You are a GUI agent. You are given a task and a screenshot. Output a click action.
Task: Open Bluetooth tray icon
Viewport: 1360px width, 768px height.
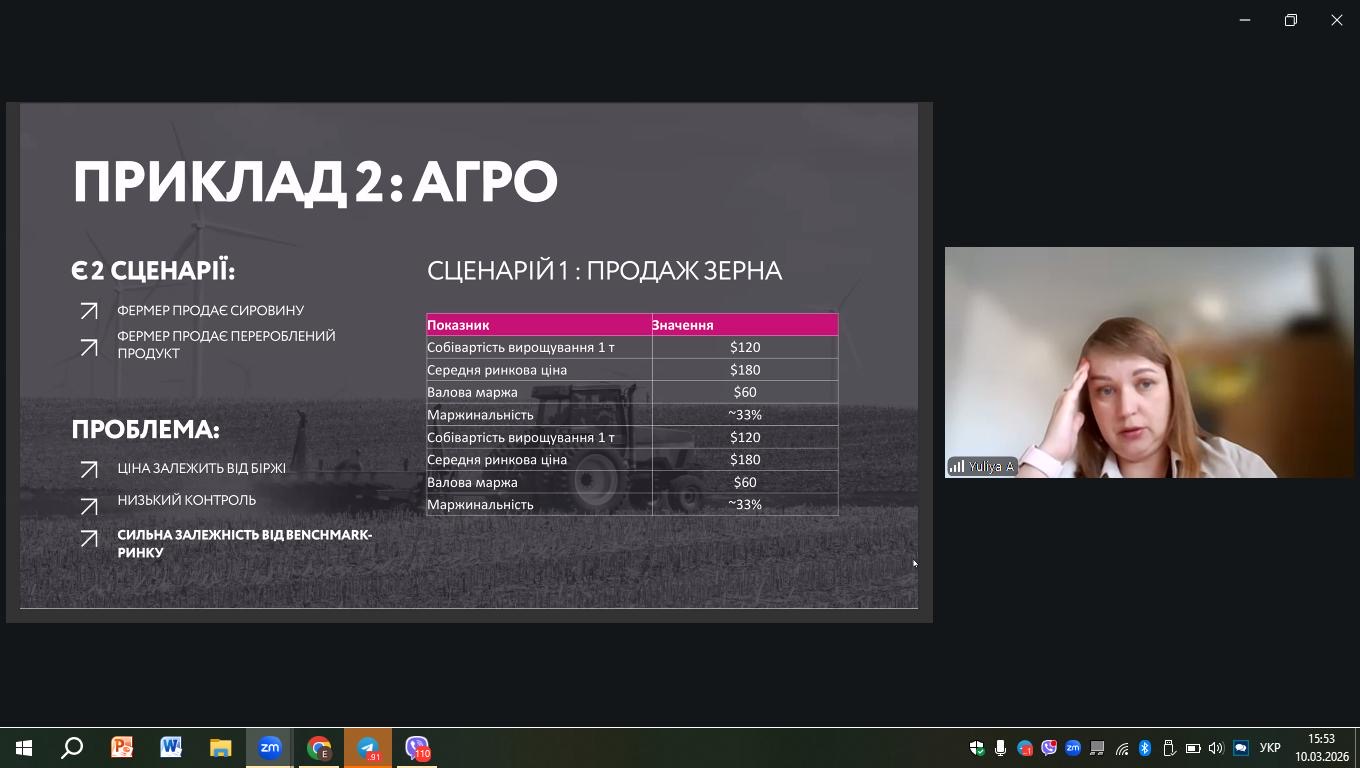(x=1145, y=748)
